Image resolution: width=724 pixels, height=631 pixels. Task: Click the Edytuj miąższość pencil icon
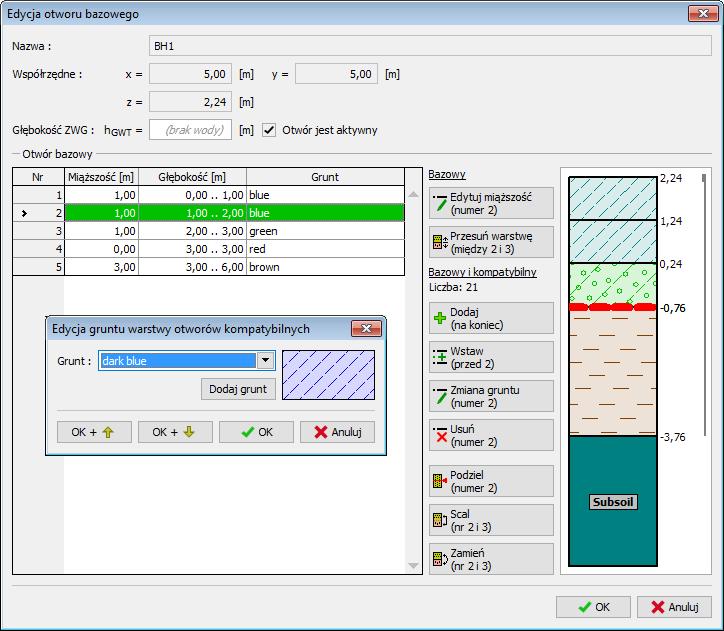click(x=440, y=203)
